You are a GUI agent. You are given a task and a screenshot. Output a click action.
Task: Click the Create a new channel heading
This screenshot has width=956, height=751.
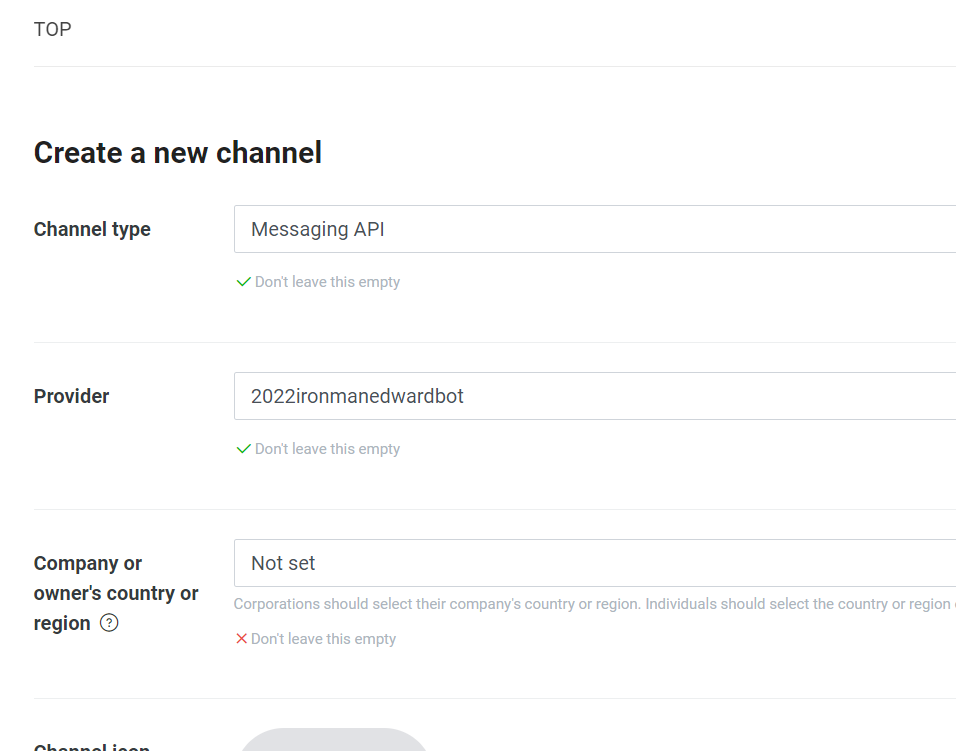(177, 152)
